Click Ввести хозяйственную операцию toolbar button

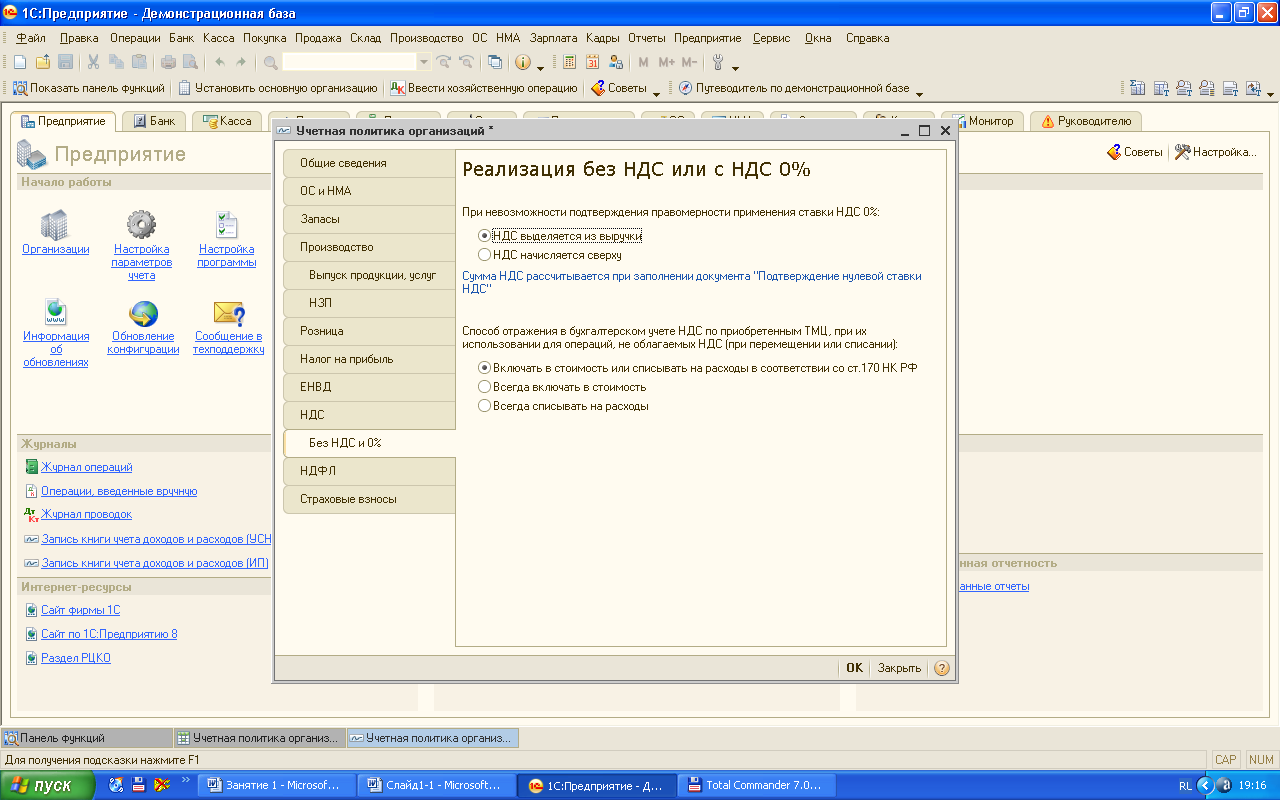tap(484, 88)
